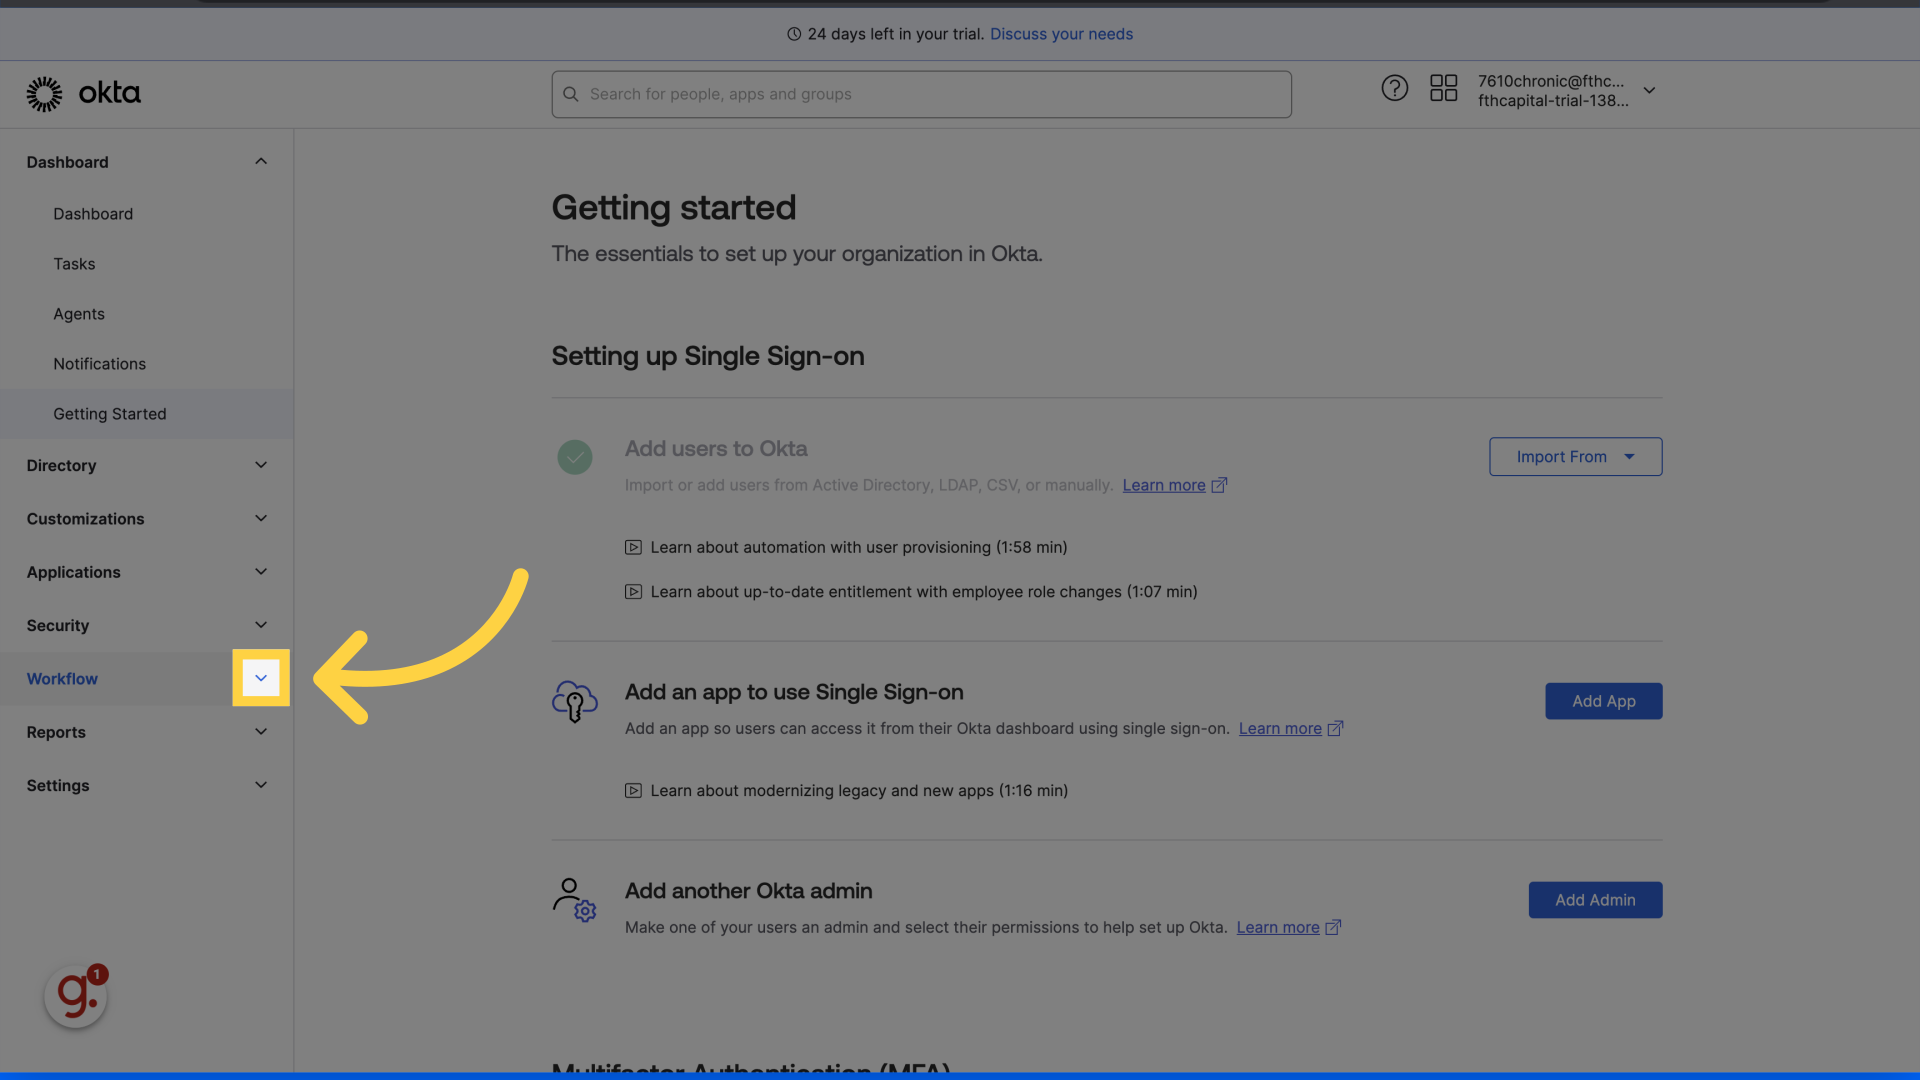Click video icon for automation user provisioning
The image size is (1920, 1080).
tap(633, 547)
